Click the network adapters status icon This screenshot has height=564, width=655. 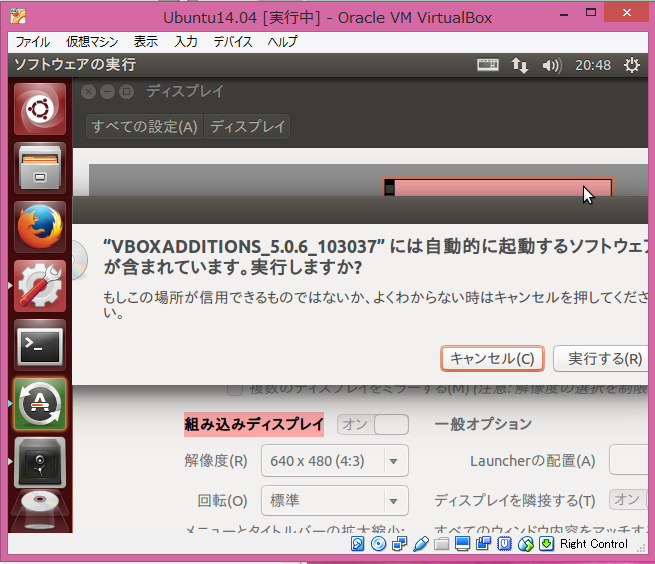tap(399, 544)
